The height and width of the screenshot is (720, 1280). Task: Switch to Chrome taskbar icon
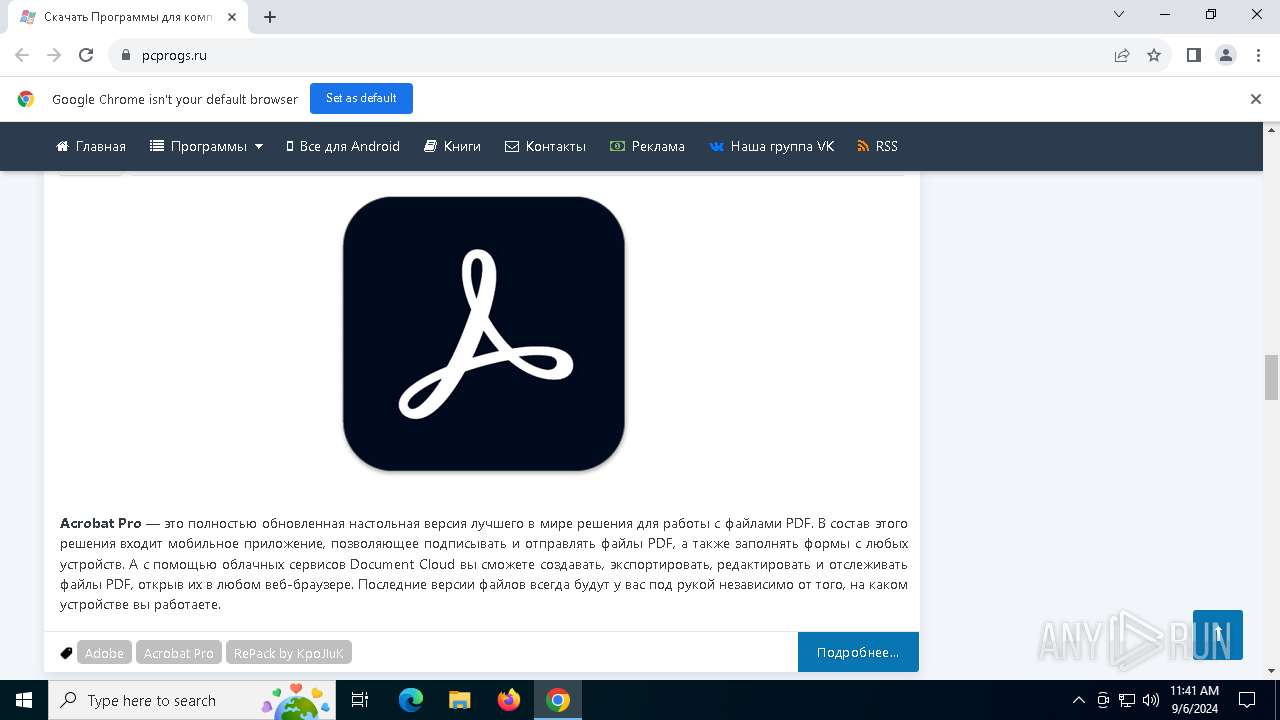pyautogui.click(x=558, y=700)
